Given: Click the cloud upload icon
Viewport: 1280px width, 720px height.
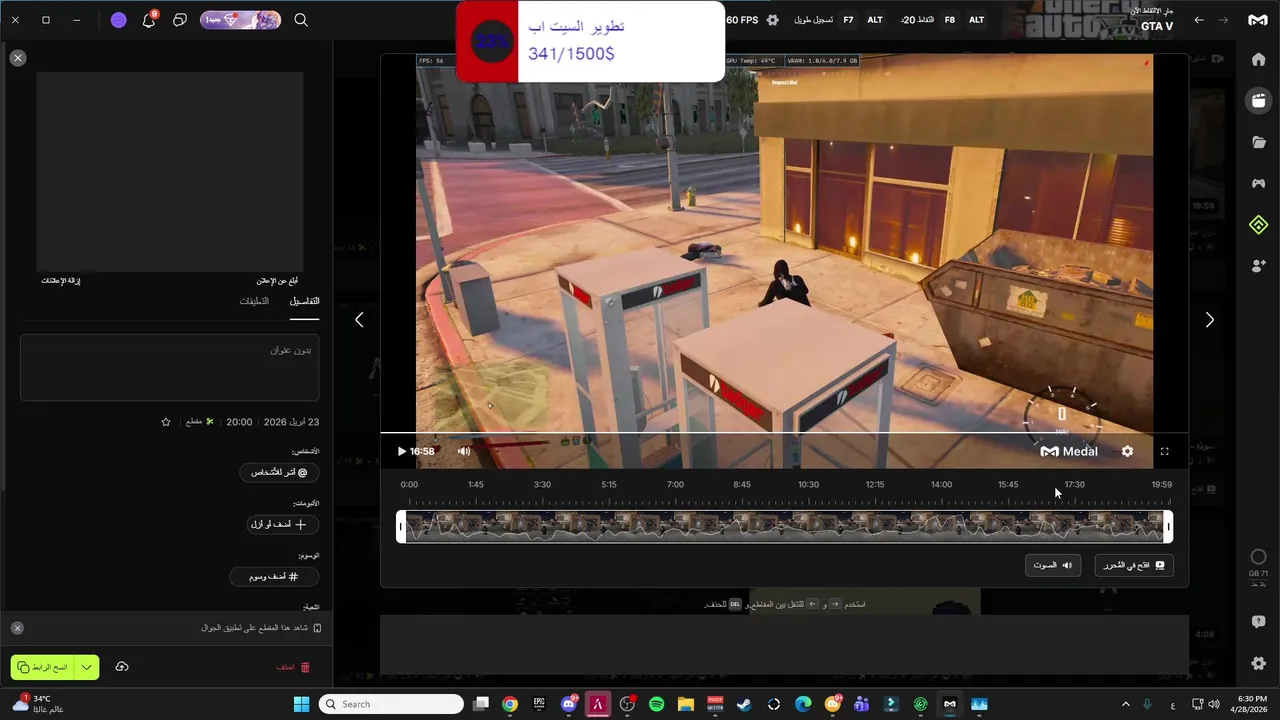Looking at the screenshot, I should tap(122, 667).
